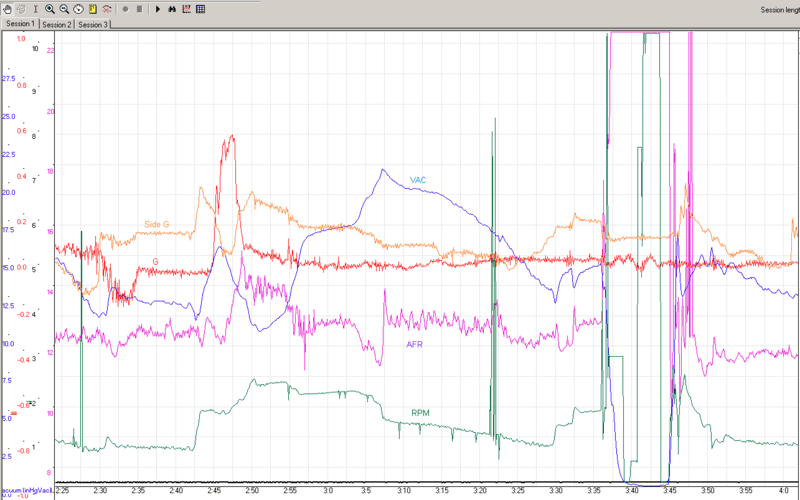Open the Session 3 tab
The height and width of the screenshot is (500, 800).
[x=93, y=24]
